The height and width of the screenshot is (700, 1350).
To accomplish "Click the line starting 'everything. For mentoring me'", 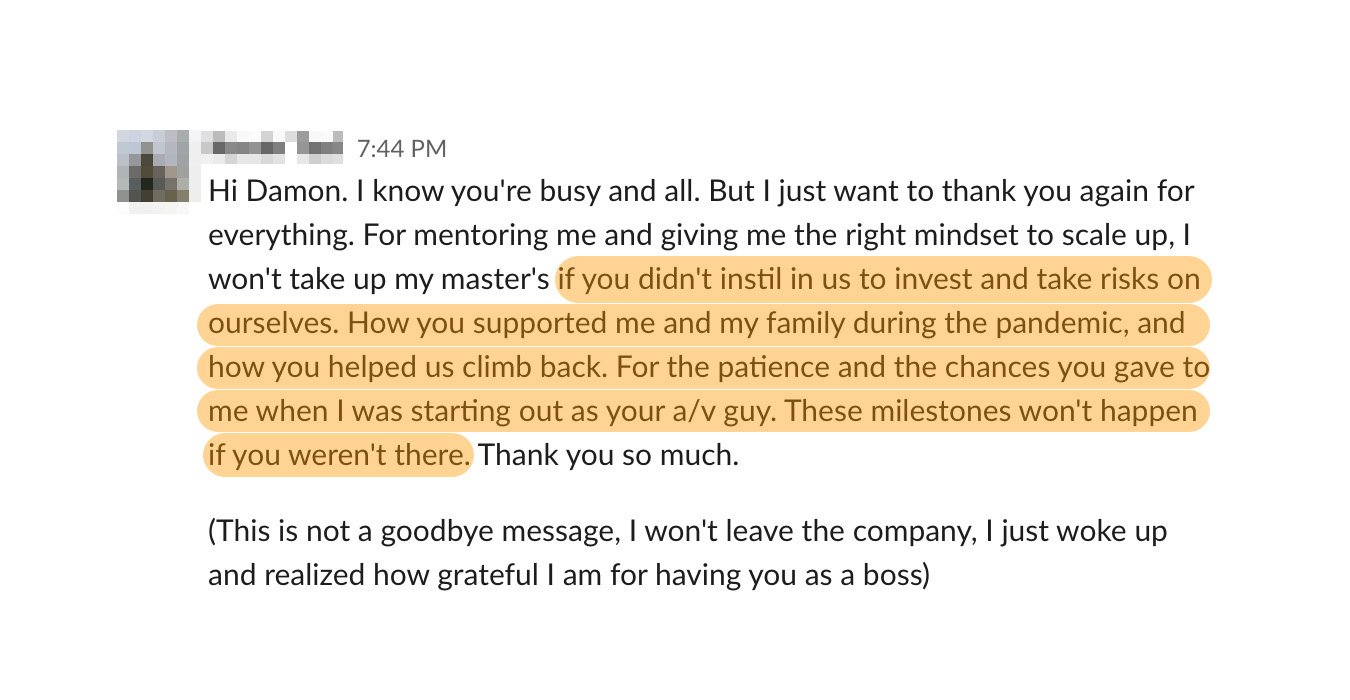I will tap(698, 236).
